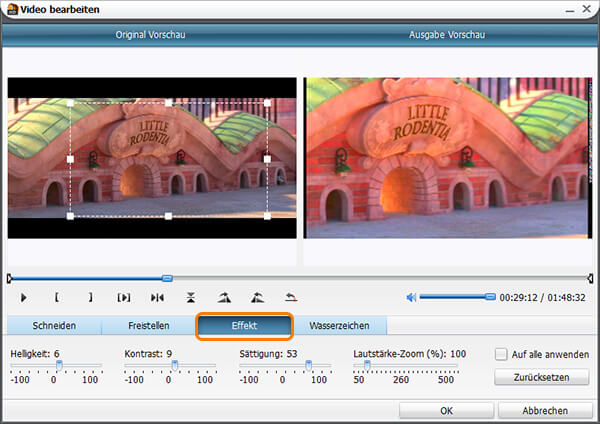Close the Video bearbeiten window
Screen dimensions: 600x424
pos(587,9)
